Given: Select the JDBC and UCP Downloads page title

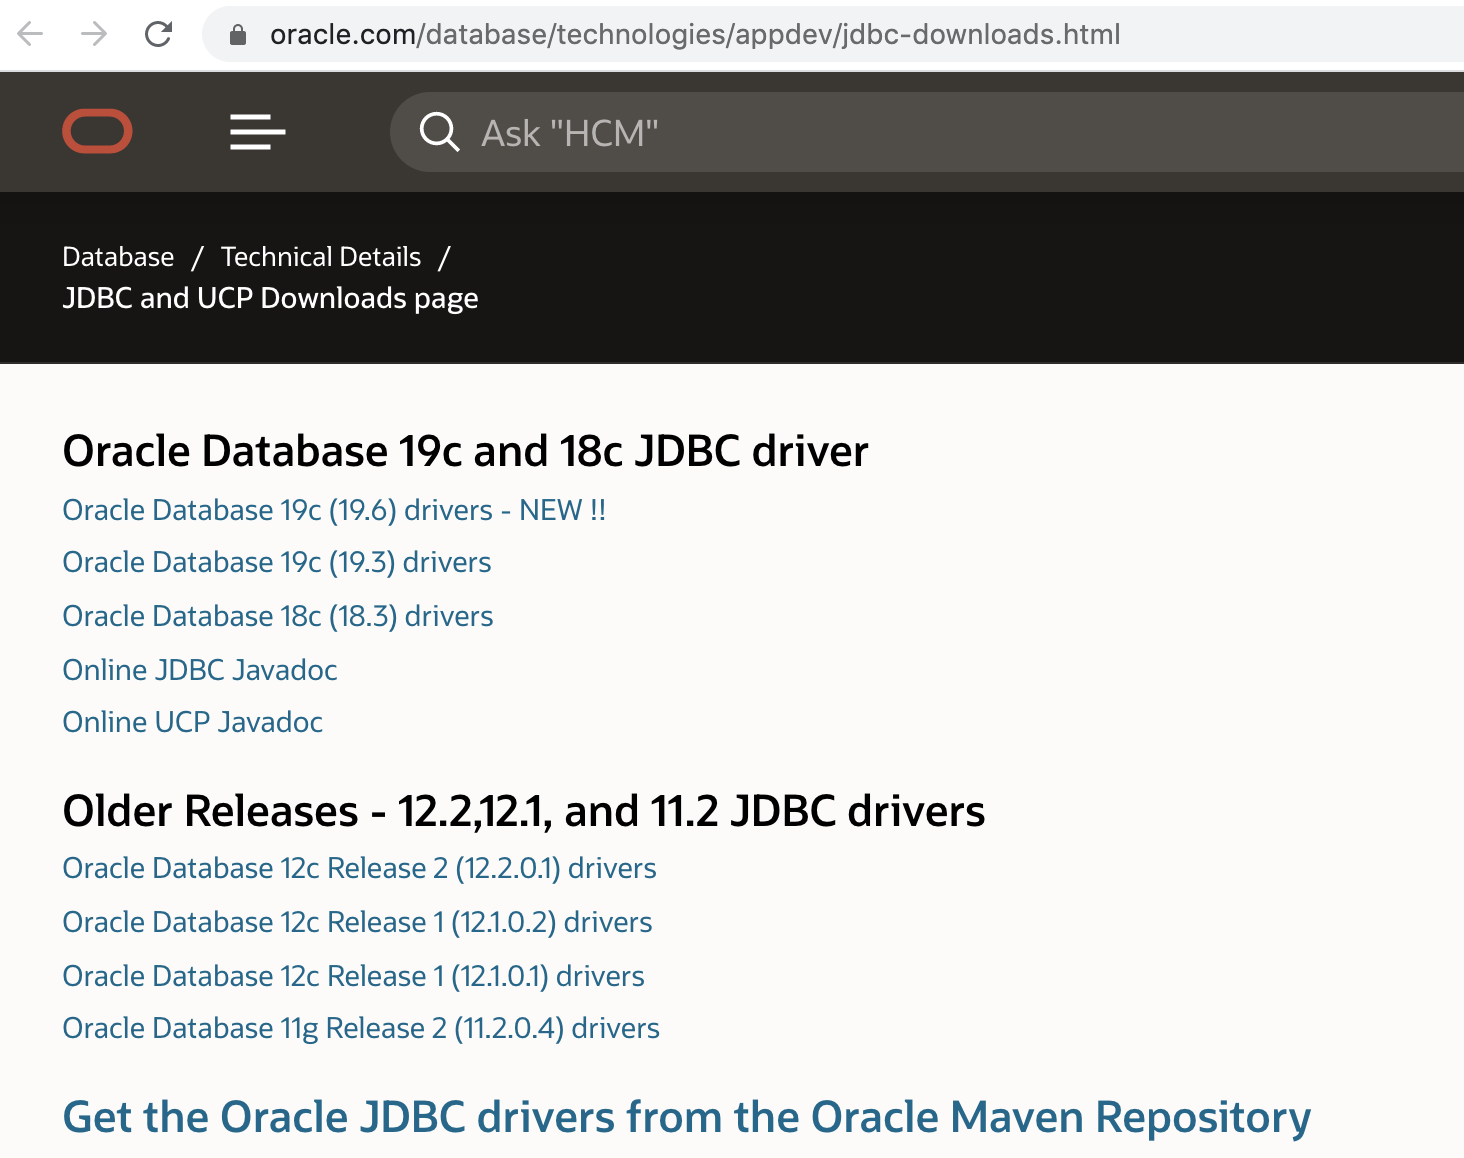Looking at the screenshot, I should click(x=270, y=298).
